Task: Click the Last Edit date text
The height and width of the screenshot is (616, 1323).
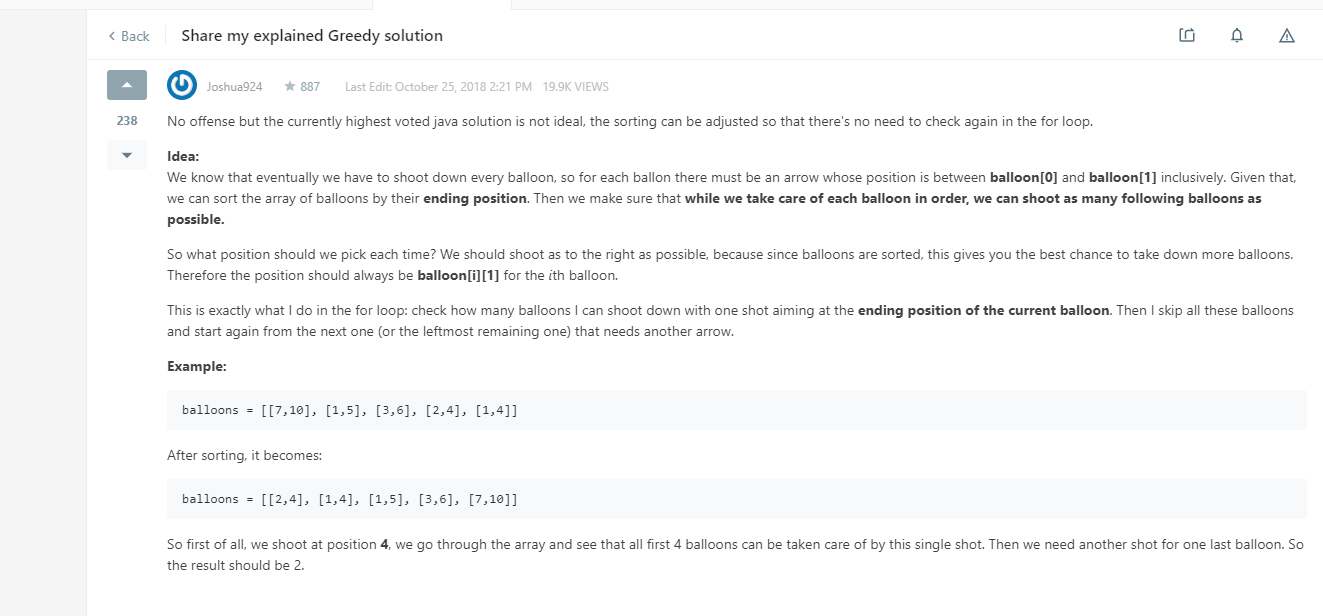Action: (438, 87)
